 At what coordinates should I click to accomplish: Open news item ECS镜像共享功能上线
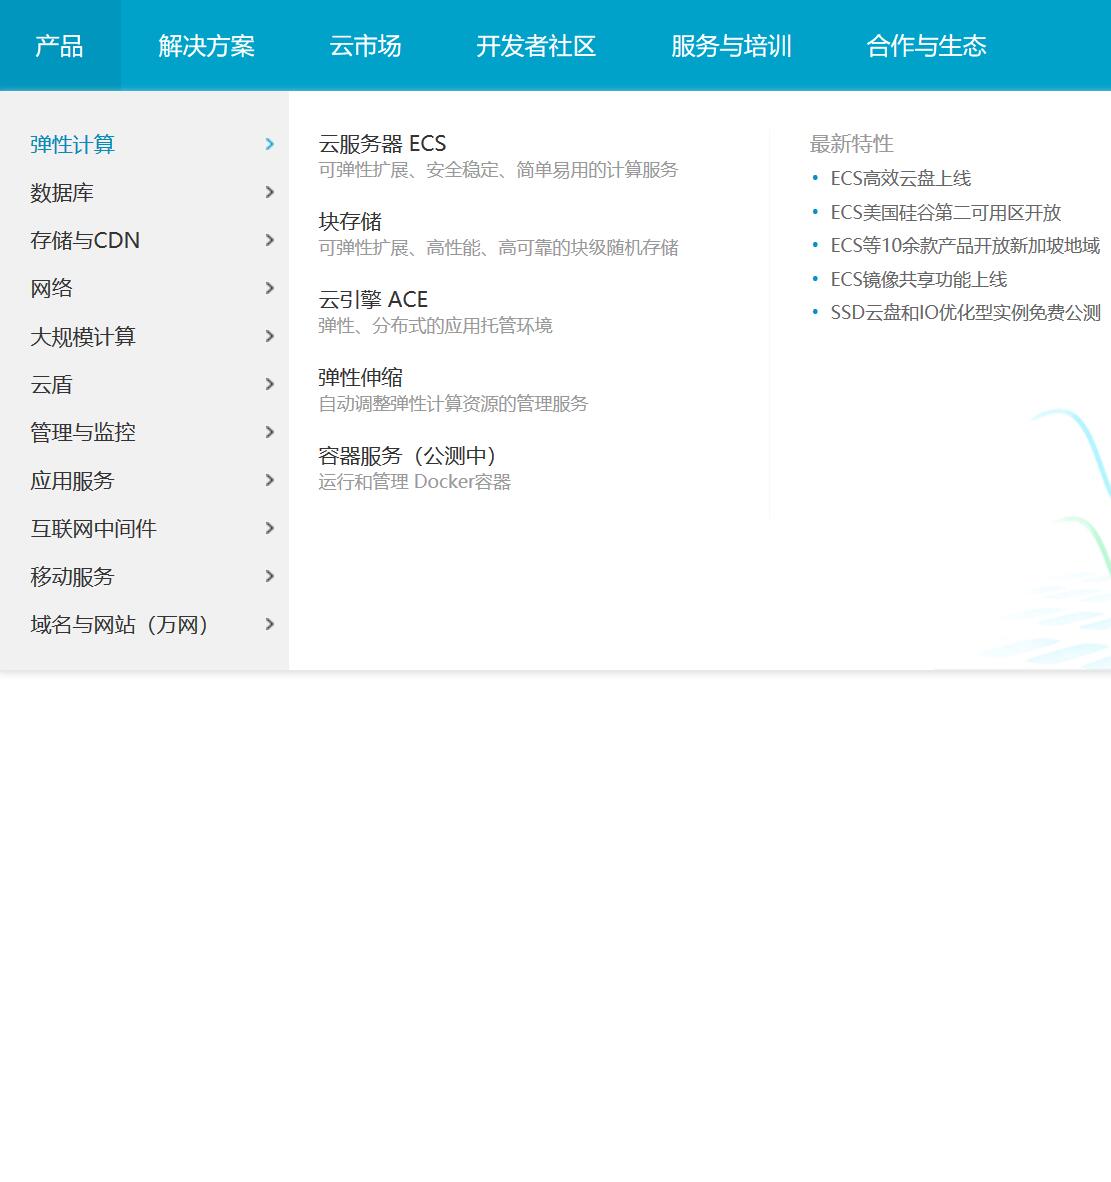point(919,279)
